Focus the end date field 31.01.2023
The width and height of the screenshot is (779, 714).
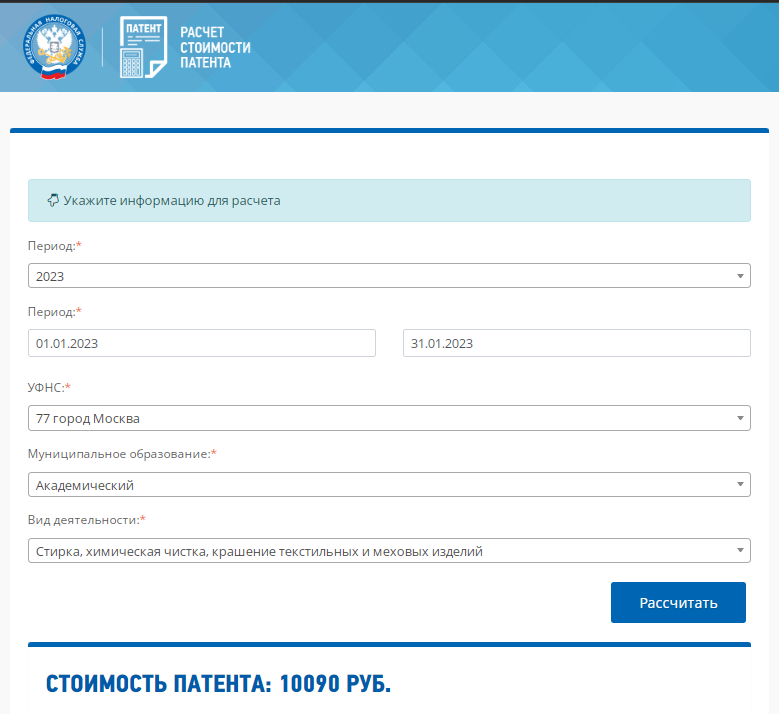(x=576, y=343)
